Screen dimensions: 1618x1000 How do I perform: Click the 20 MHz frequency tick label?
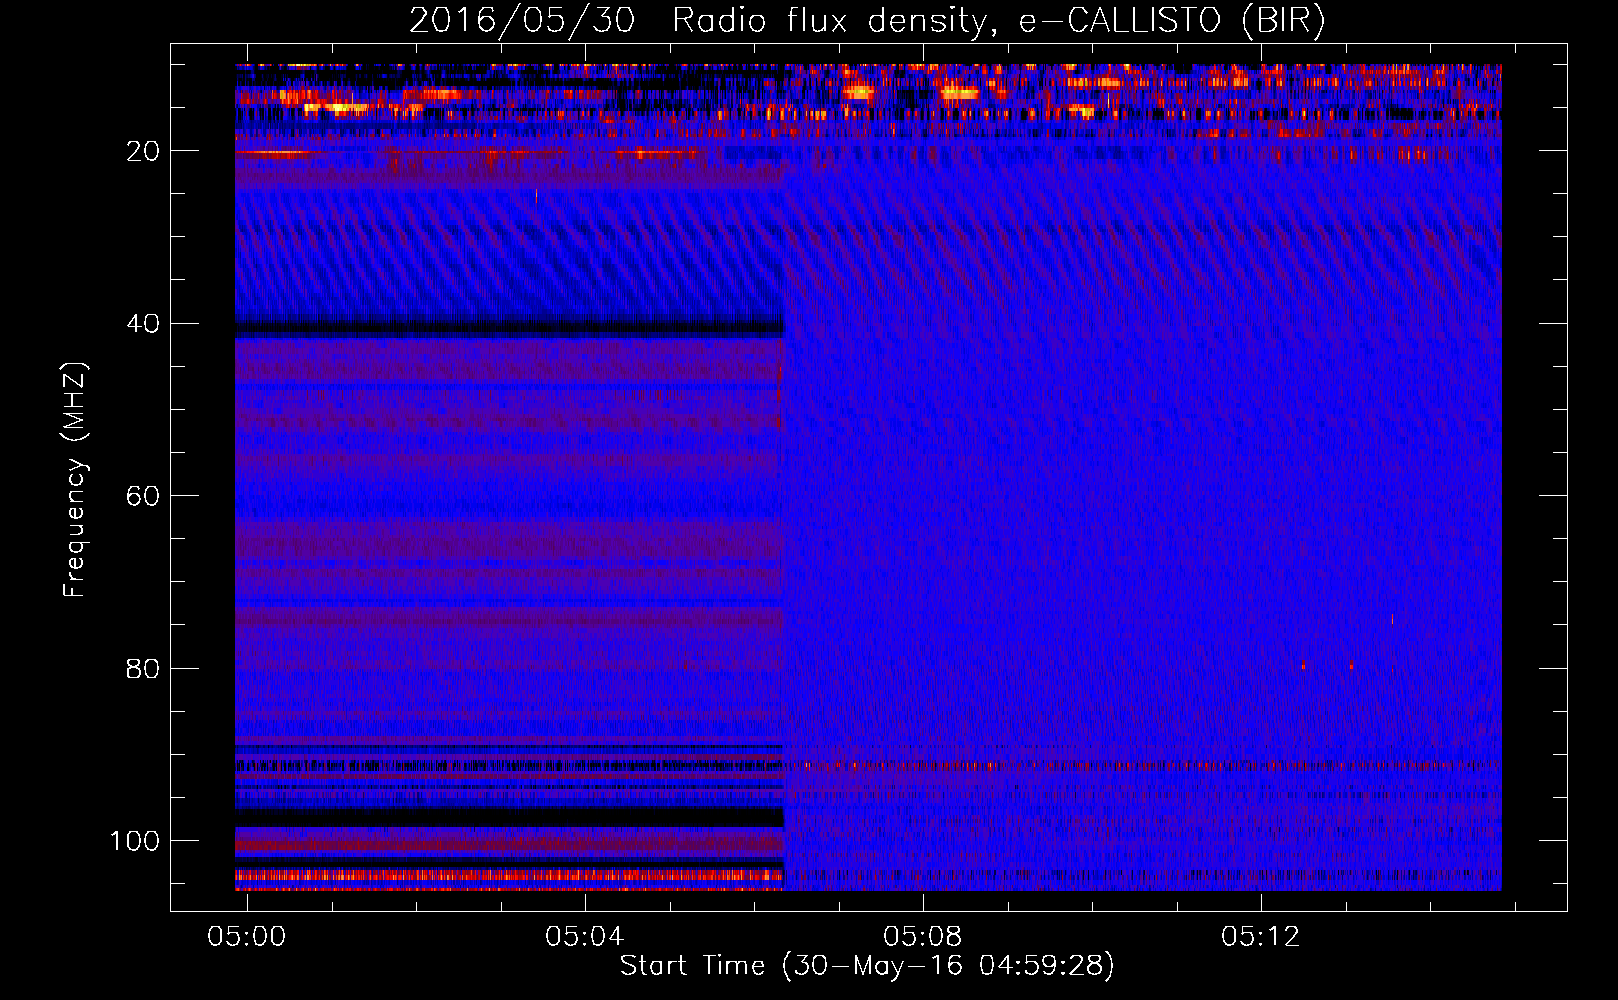pos(143,151)
